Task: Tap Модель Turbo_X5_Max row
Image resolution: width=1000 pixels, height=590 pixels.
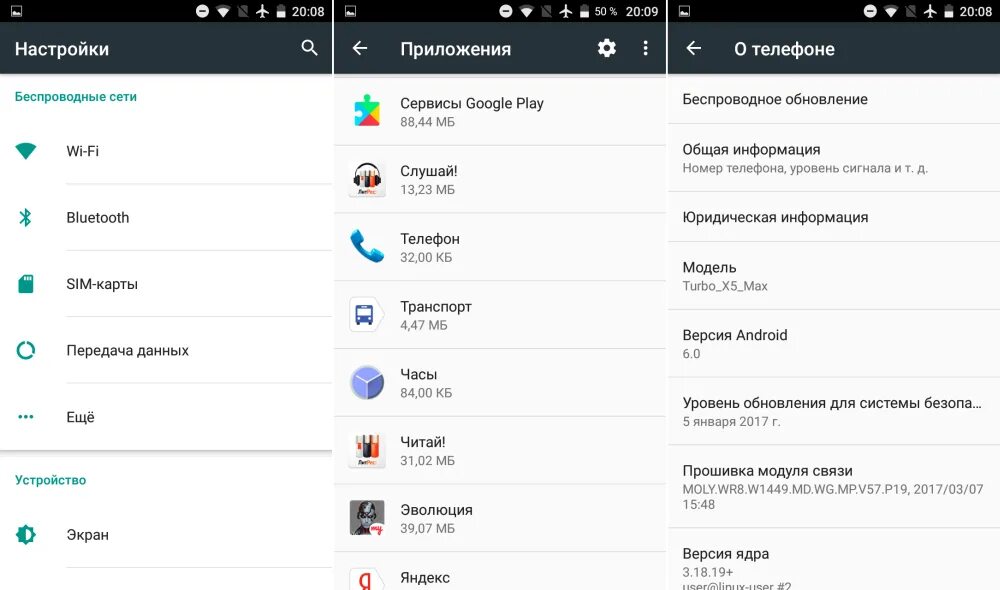Action: point(834,276)
